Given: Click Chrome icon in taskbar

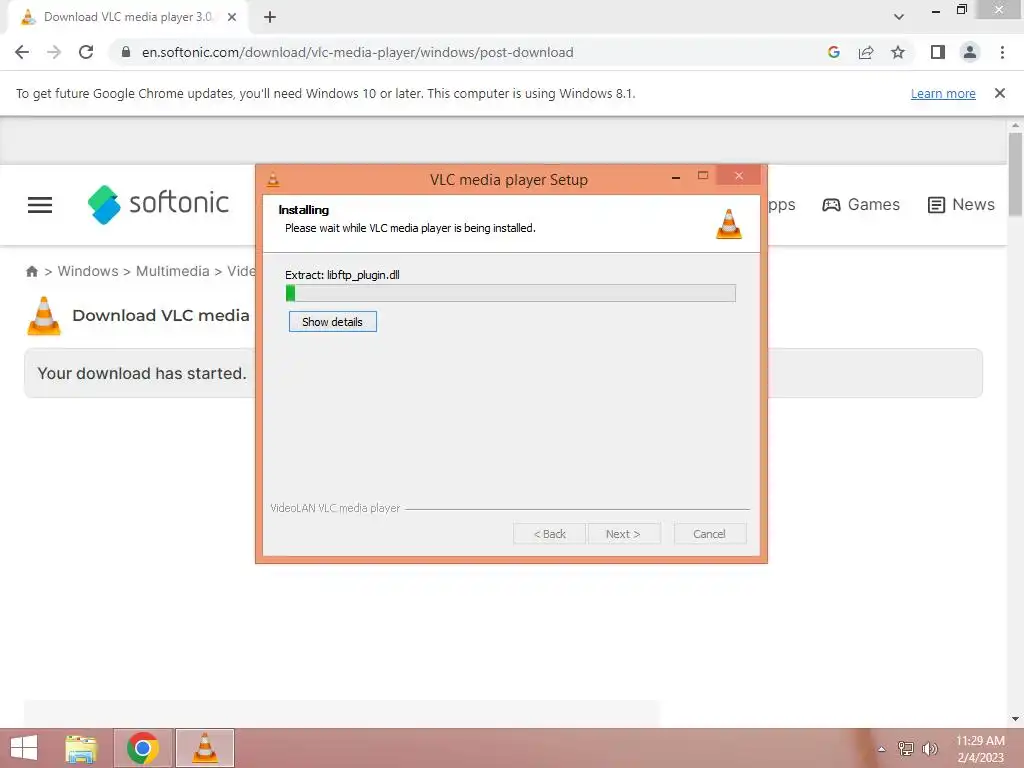Looking at the screenshot, I should click(x=143, y=748).
